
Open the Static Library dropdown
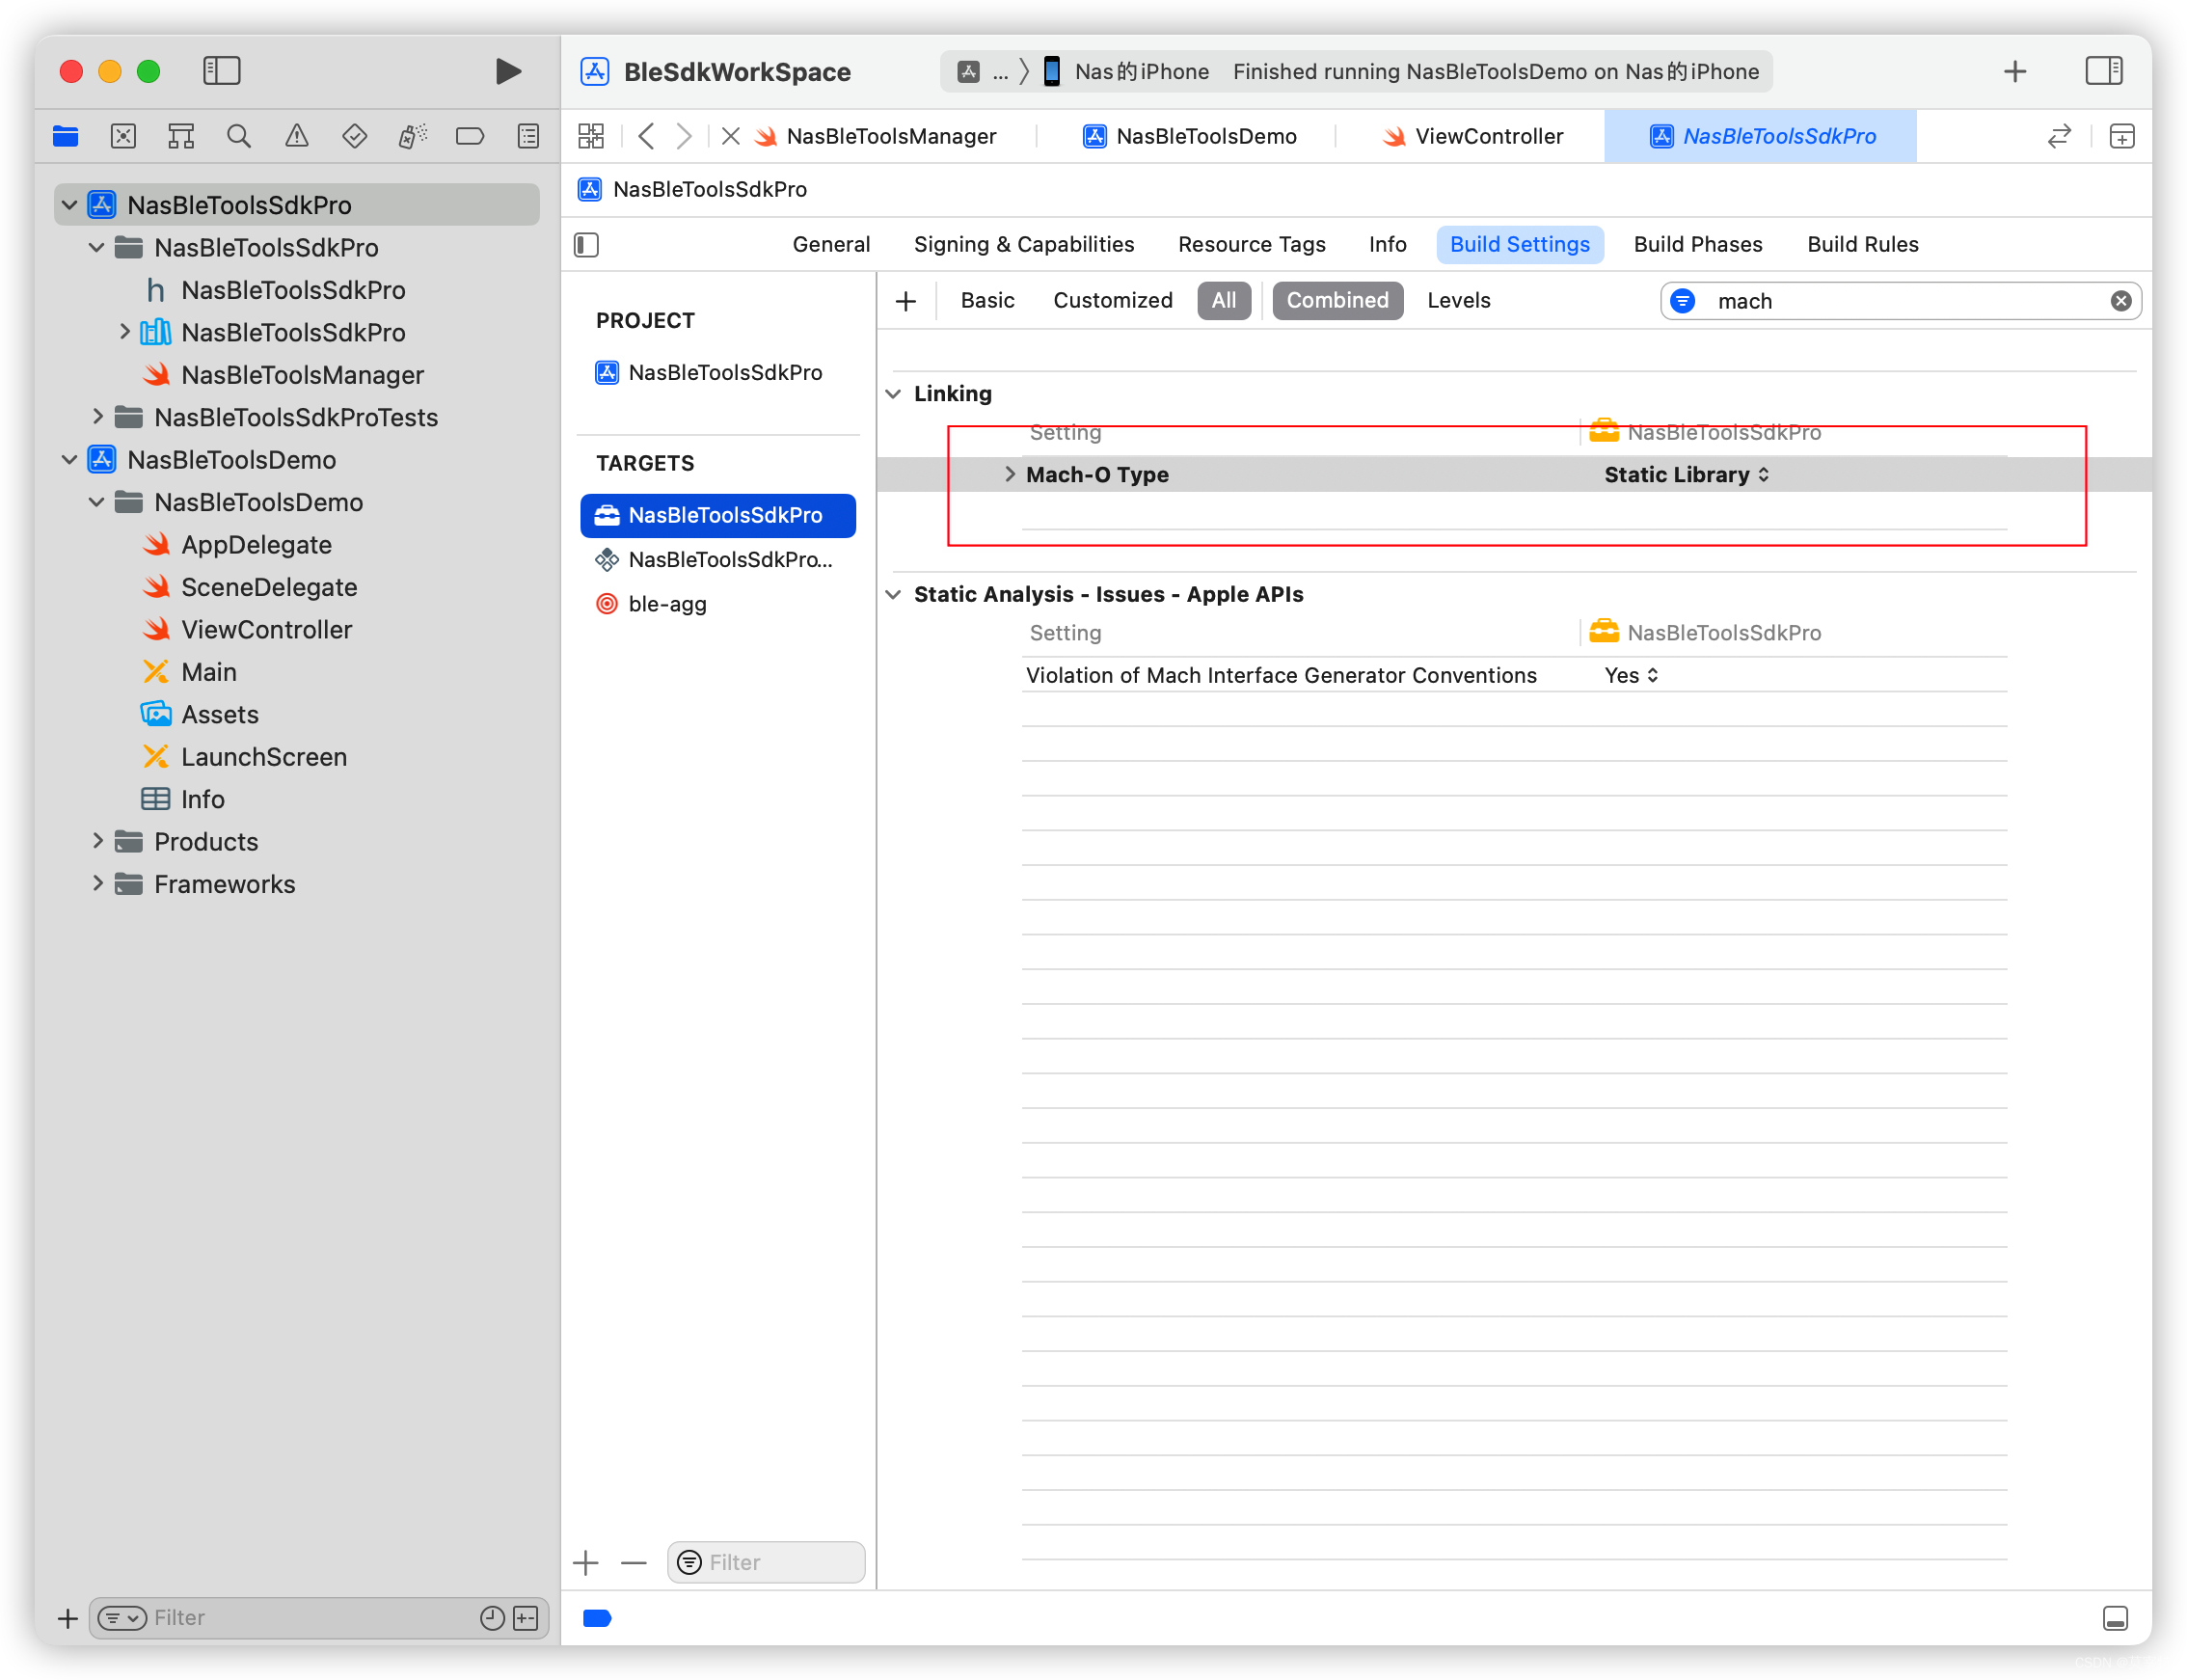pos(1686,474)
